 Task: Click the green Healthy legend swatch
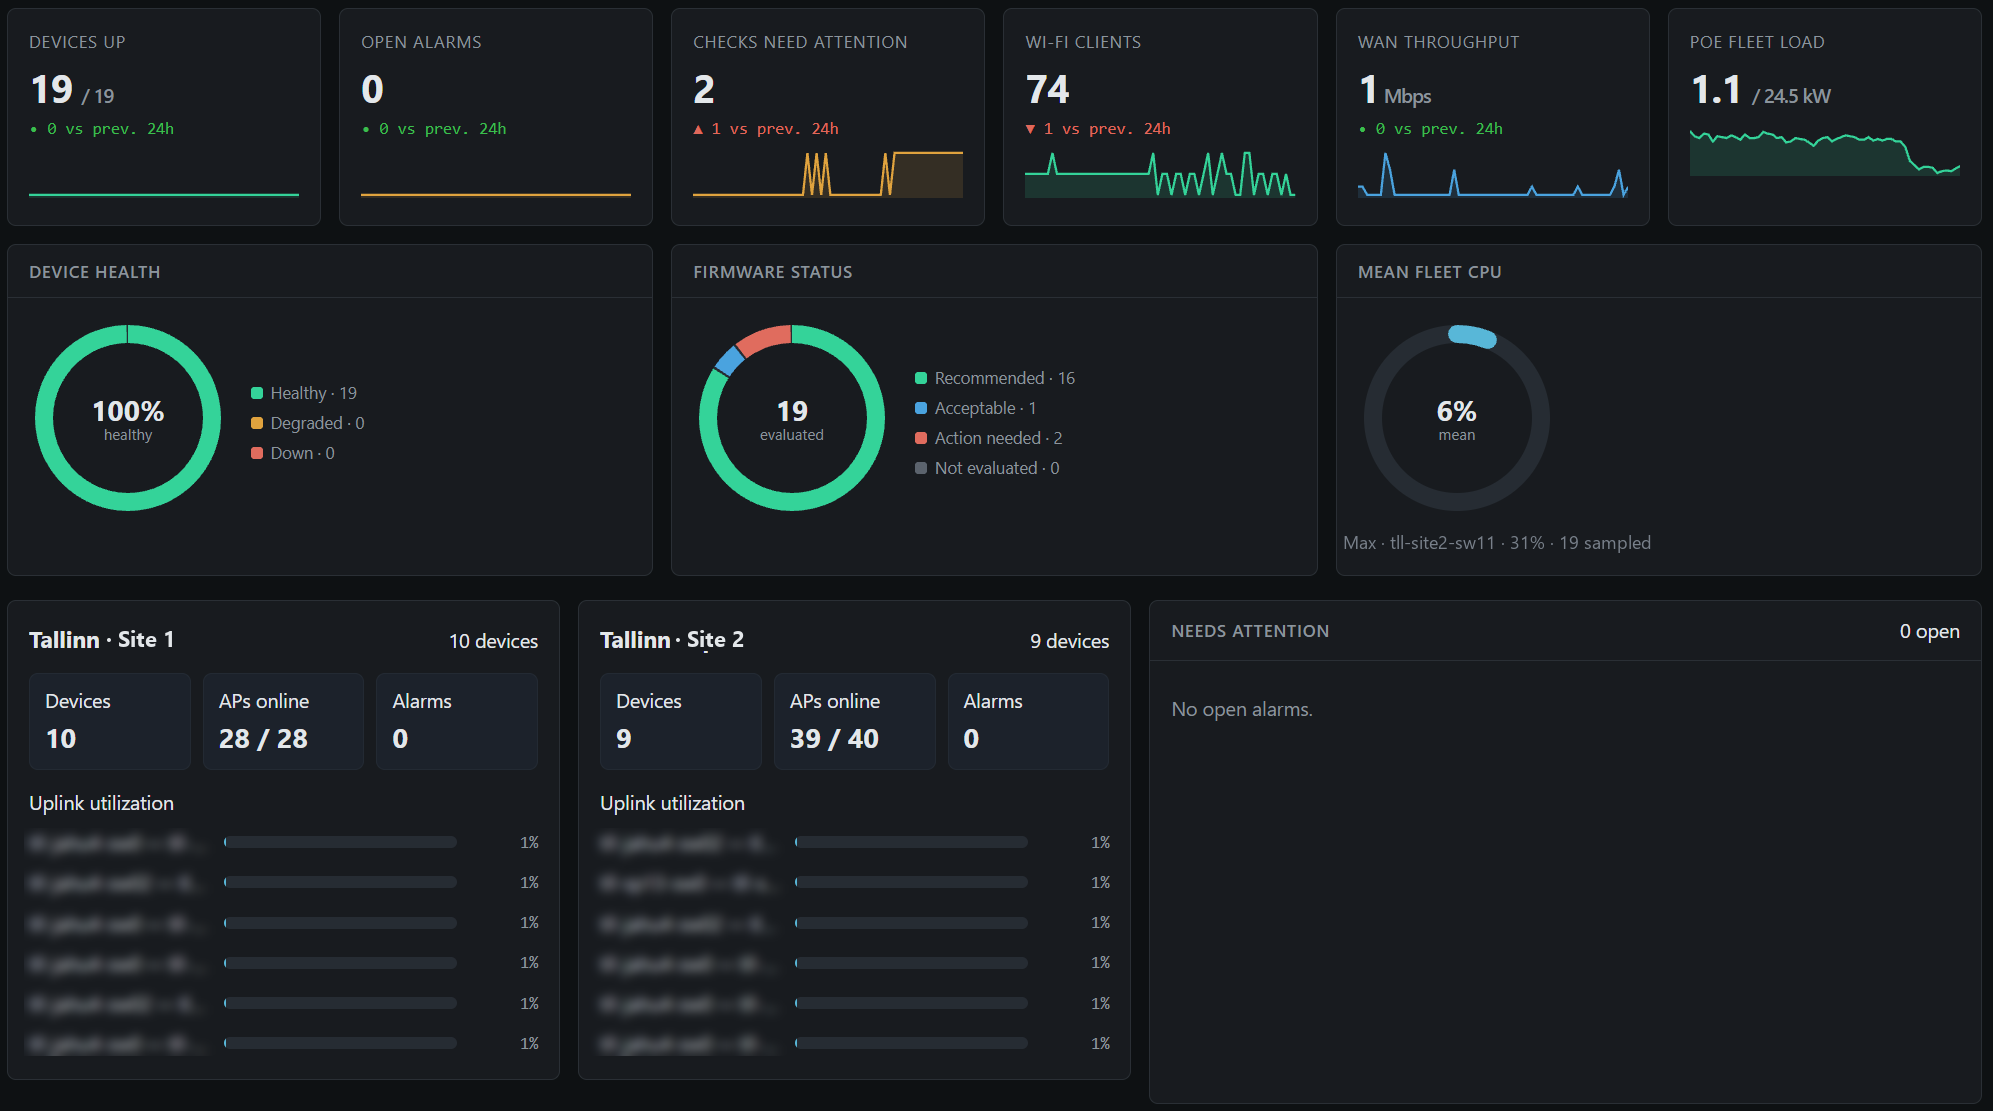click(257, 393)
